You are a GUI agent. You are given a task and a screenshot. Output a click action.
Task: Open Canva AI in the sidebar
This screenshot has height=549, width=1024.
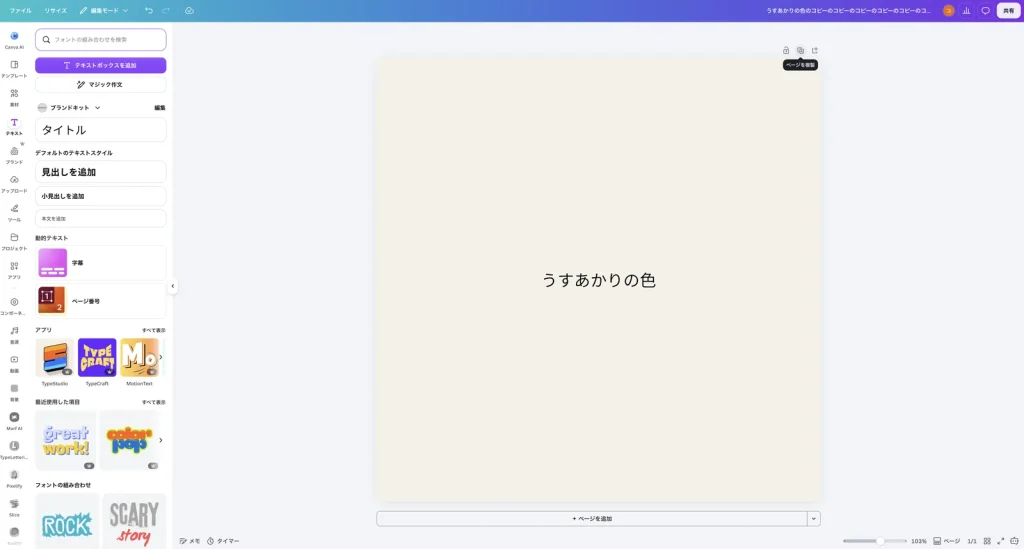pyautogui.click(x=14, y=40)
